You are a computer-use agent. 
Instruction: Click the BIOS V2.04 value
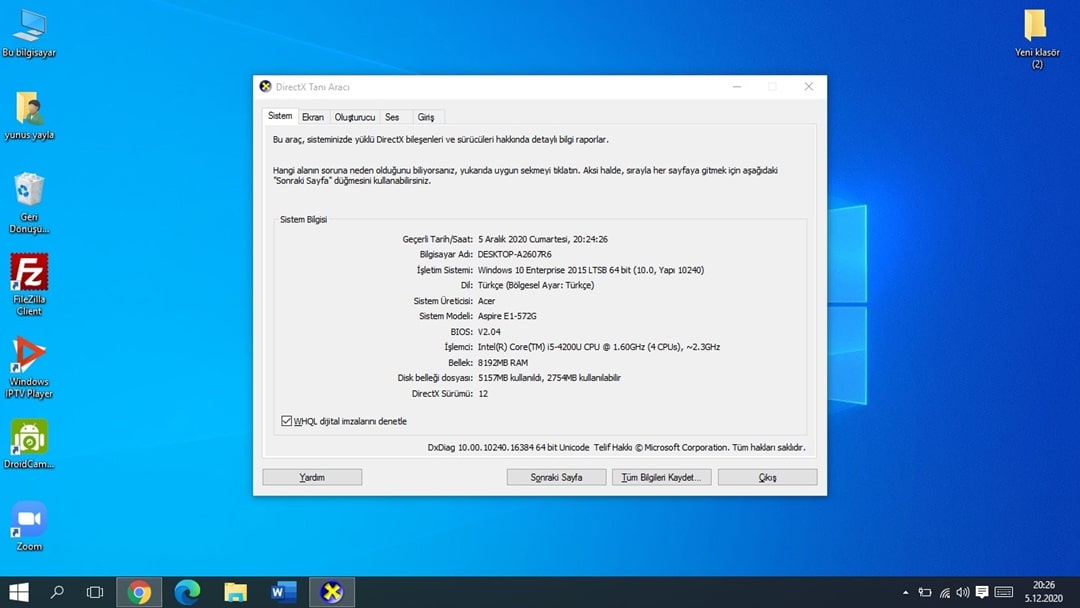[x=489, y=332]
